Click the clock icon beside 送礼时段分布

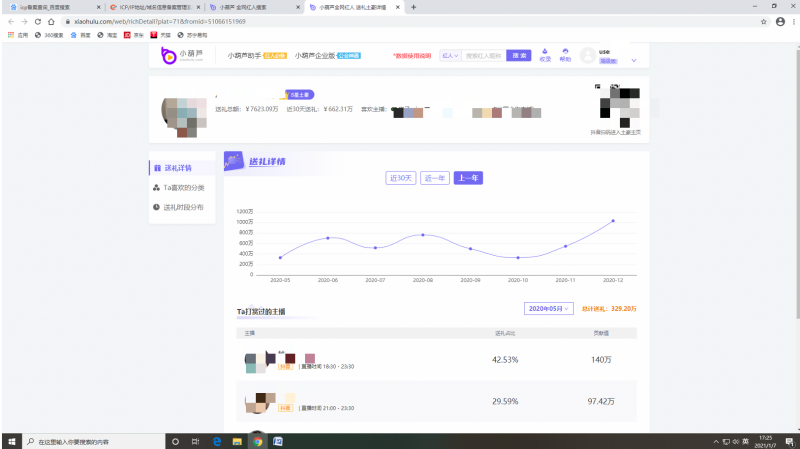click(156, 207)
